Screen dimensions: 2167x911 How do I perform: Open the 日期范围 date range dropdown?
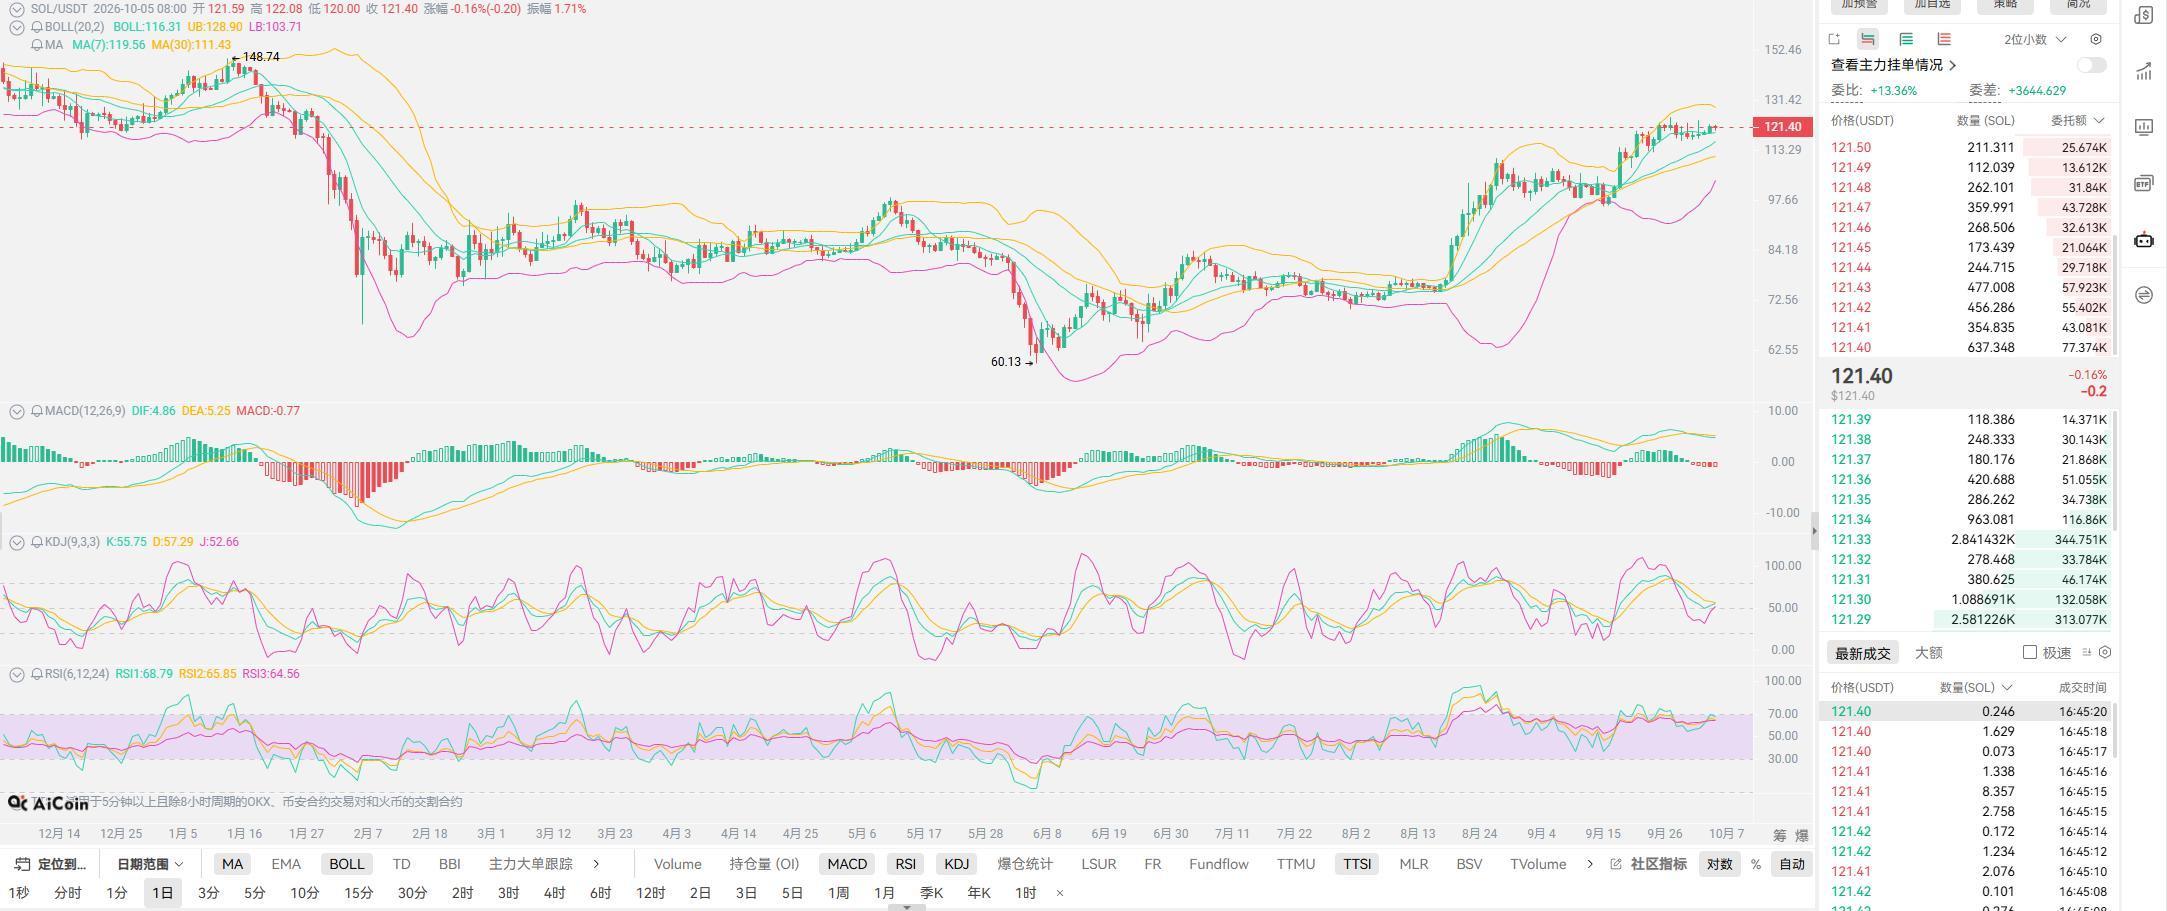tap(150, 864)
